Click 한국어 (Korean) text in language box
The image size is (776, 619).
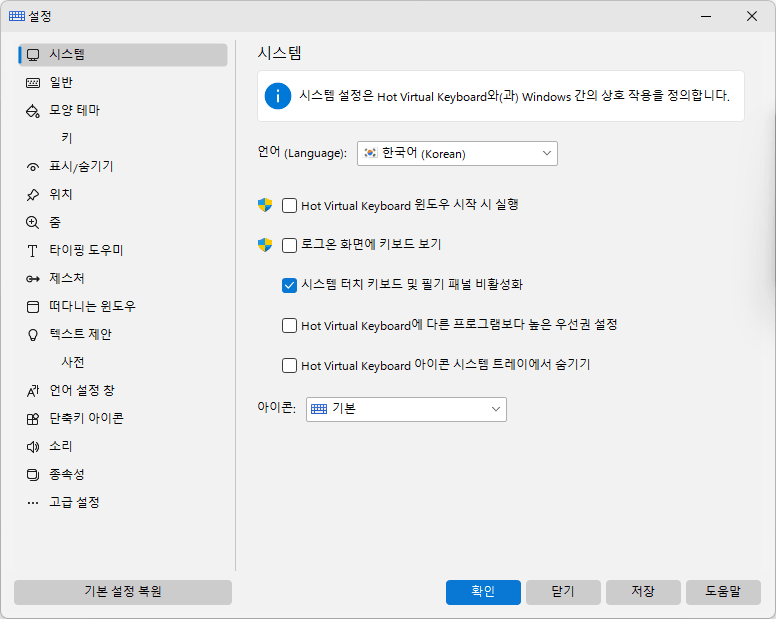(x=424, y=153)
